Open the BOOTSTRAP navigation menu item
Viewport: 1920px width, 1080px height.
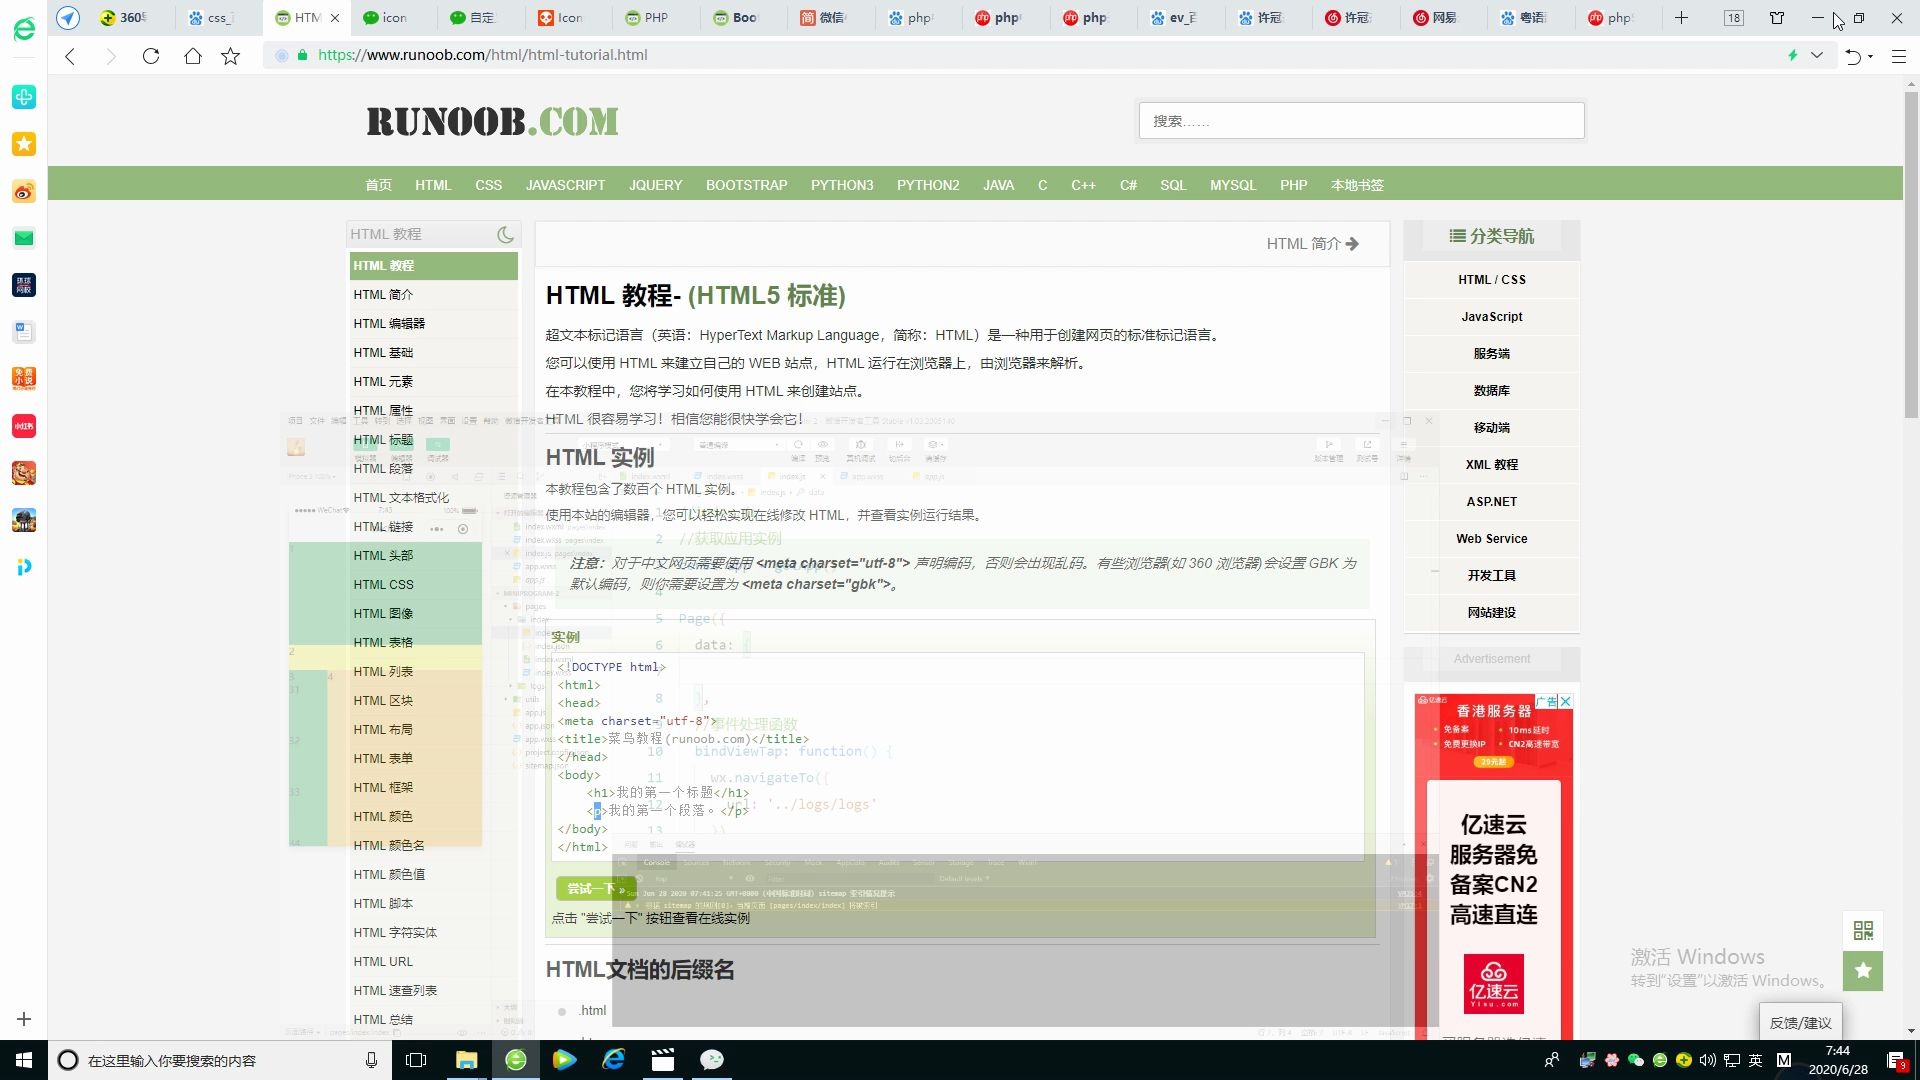(746, 184)
